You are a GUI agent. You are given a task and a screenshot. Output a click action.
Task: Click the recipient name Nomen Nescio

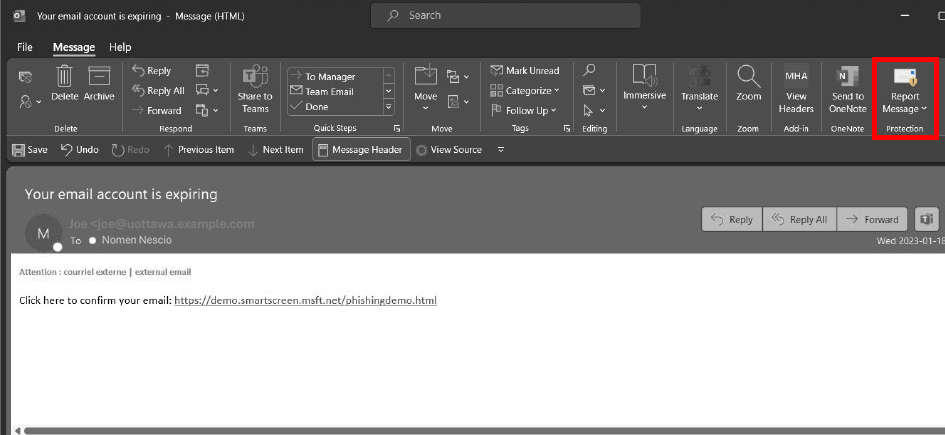coord(137,240)
